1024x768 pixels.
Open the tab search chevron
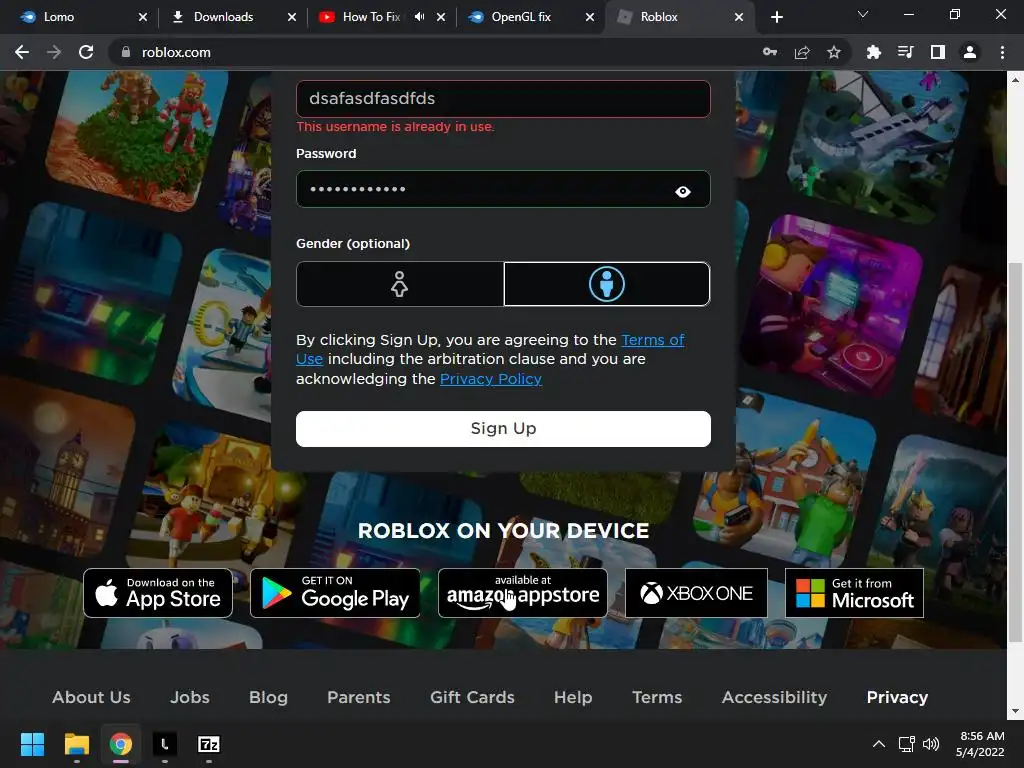[863, 14]
